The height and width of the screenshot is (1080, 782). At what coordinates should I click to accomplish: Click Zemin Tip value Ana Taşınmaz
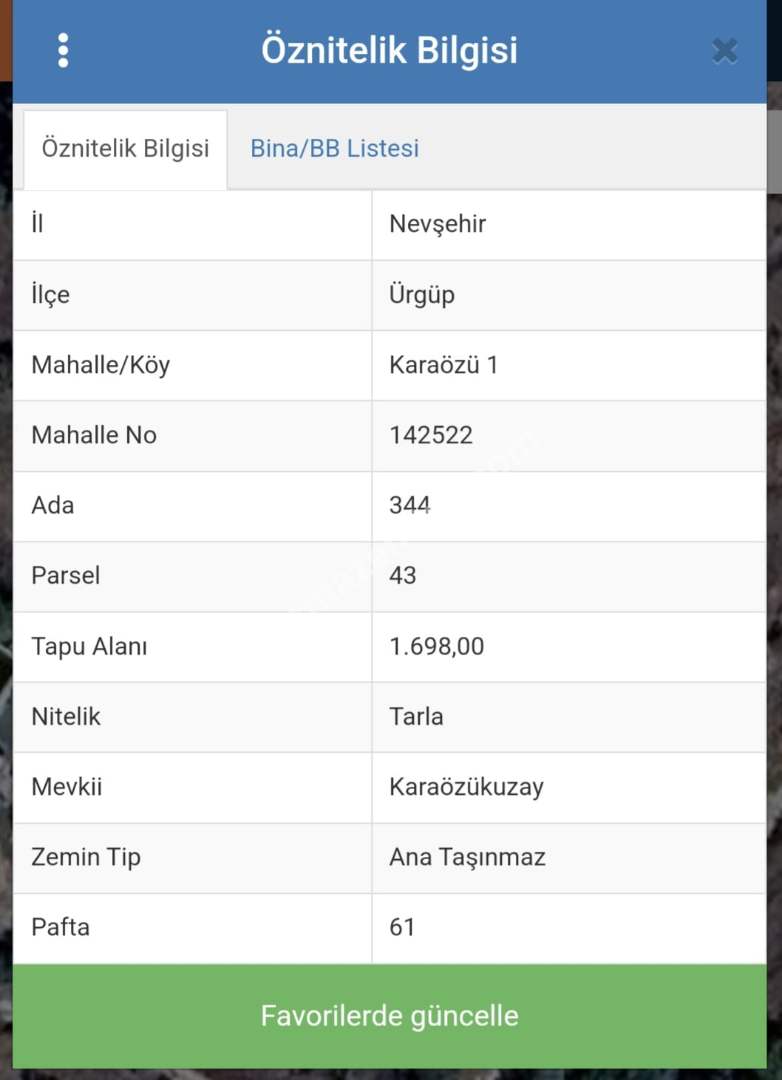(467, 857)
